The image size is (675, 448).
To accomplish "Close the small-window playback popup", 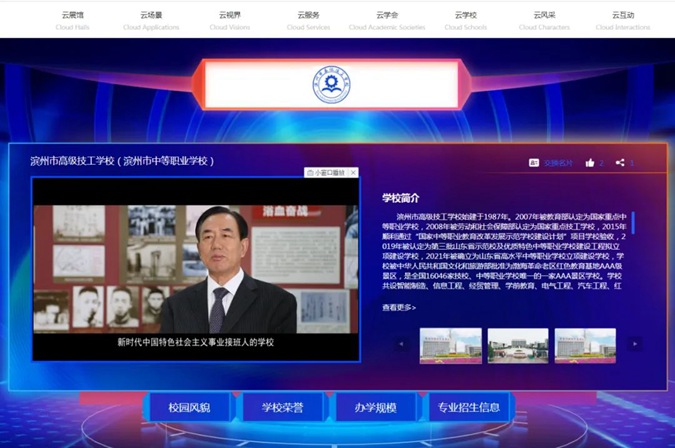I will [x=353, y=173].
